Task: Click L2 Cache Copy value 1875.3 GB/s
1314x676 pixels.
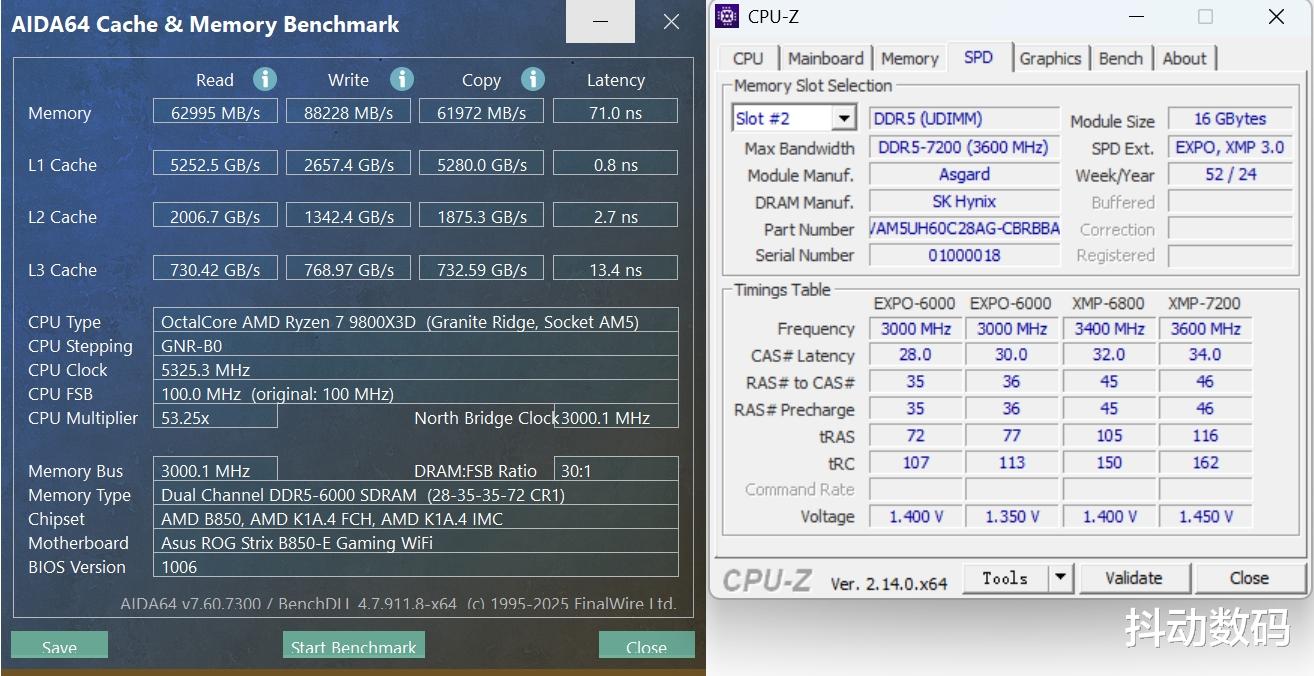Action: (481, 216)
